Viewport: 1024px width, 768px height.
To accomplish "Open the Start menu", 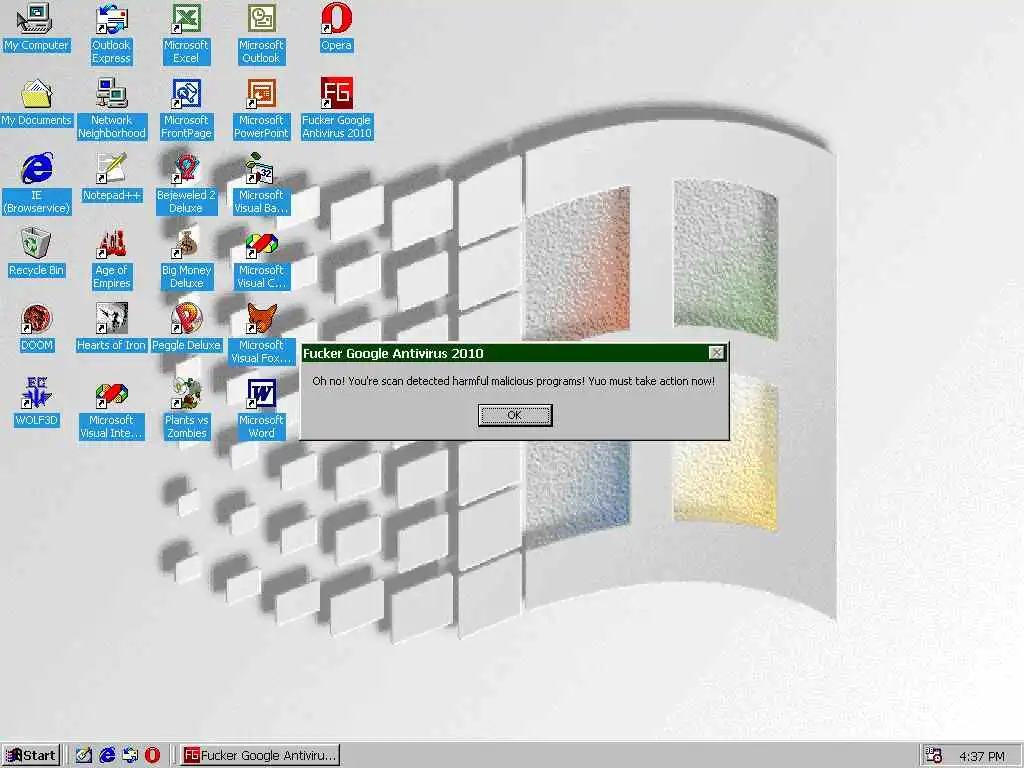I will [x=31, y=756].
